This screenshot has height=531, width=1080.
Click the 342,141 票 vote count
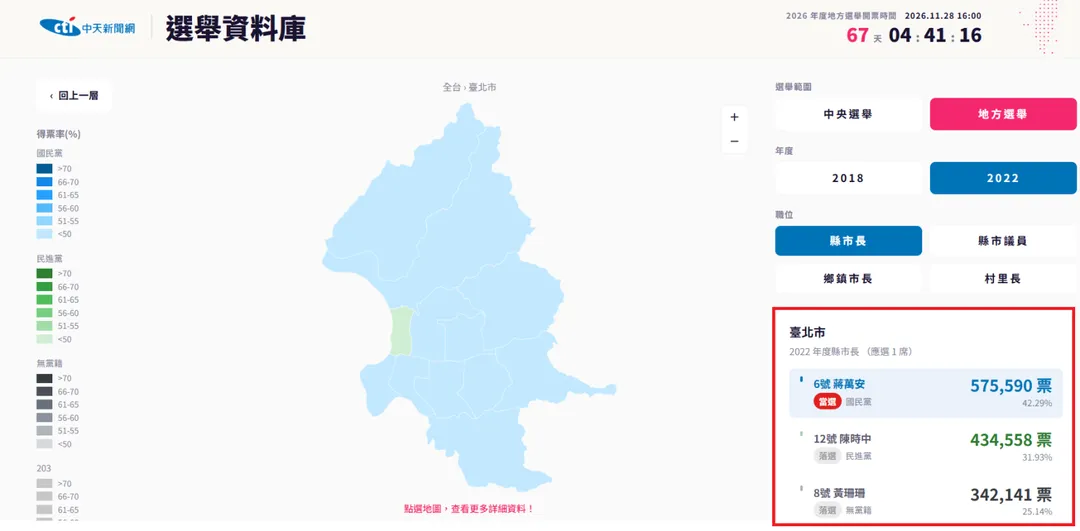point(1011,494)
